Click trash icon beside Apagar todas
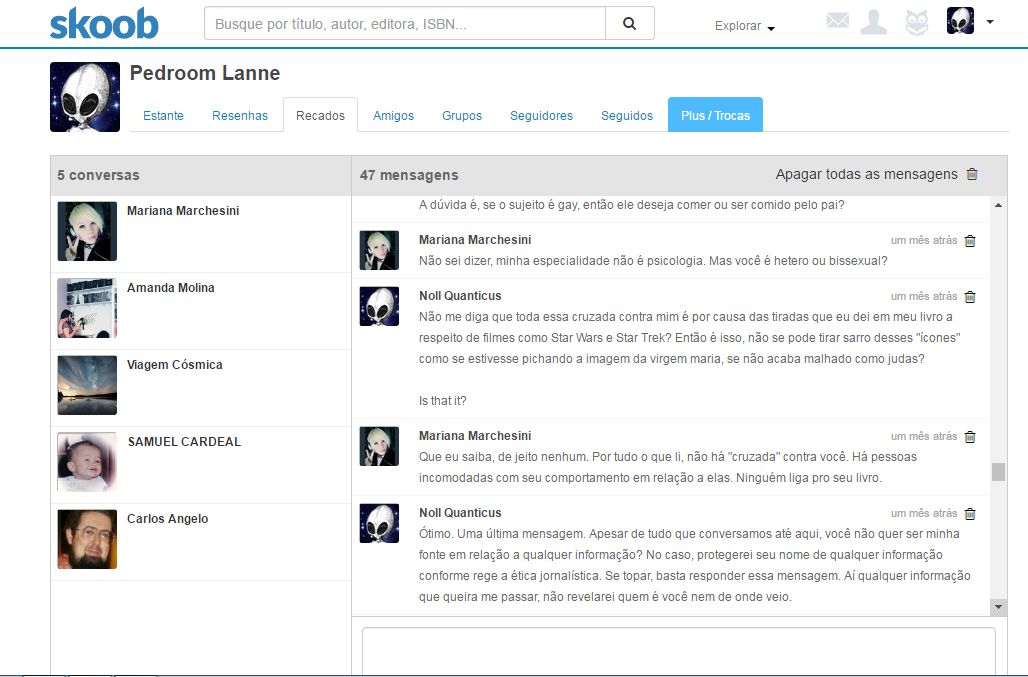 pyautogui.click(x=972, y=174)
